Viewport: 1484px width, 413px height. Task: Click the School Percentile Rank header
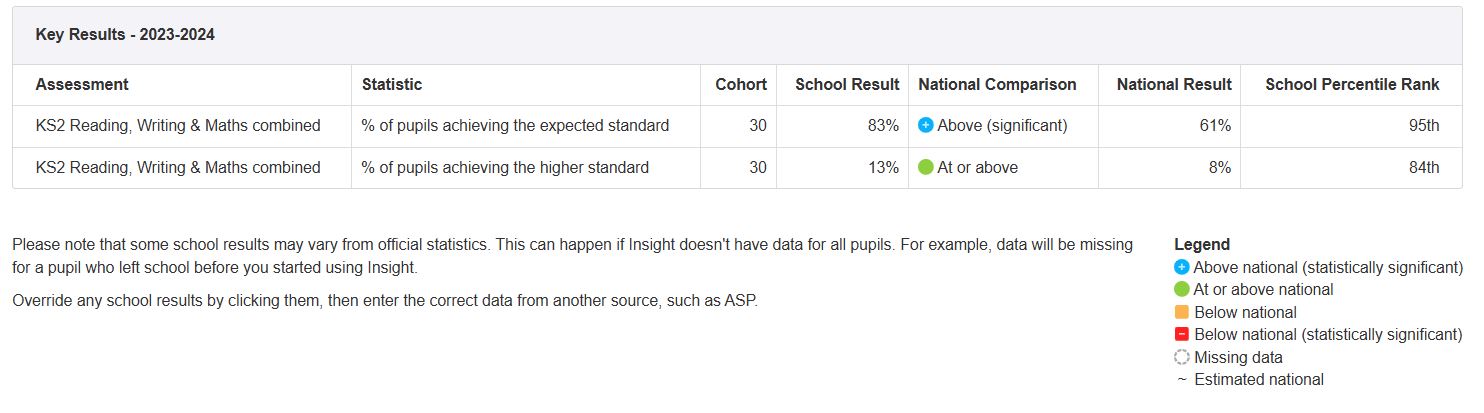click(x=1352, y=85)
